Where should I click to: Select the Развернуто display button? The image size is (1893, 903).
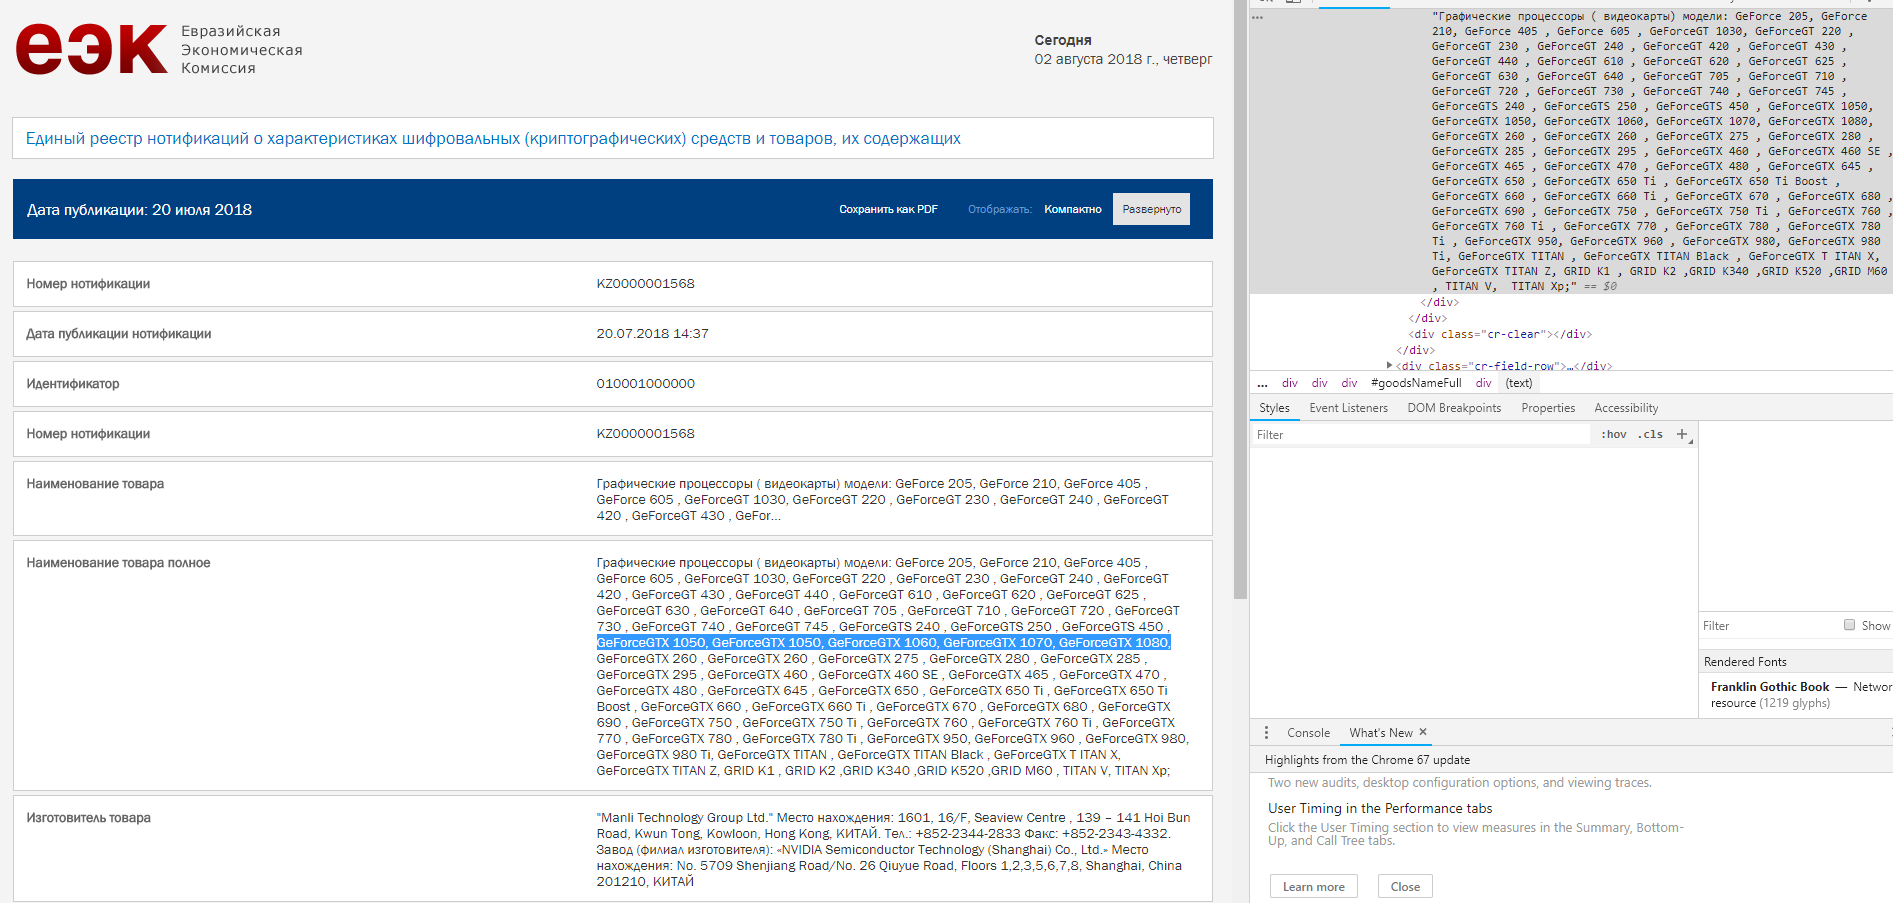pos(1151,209)
